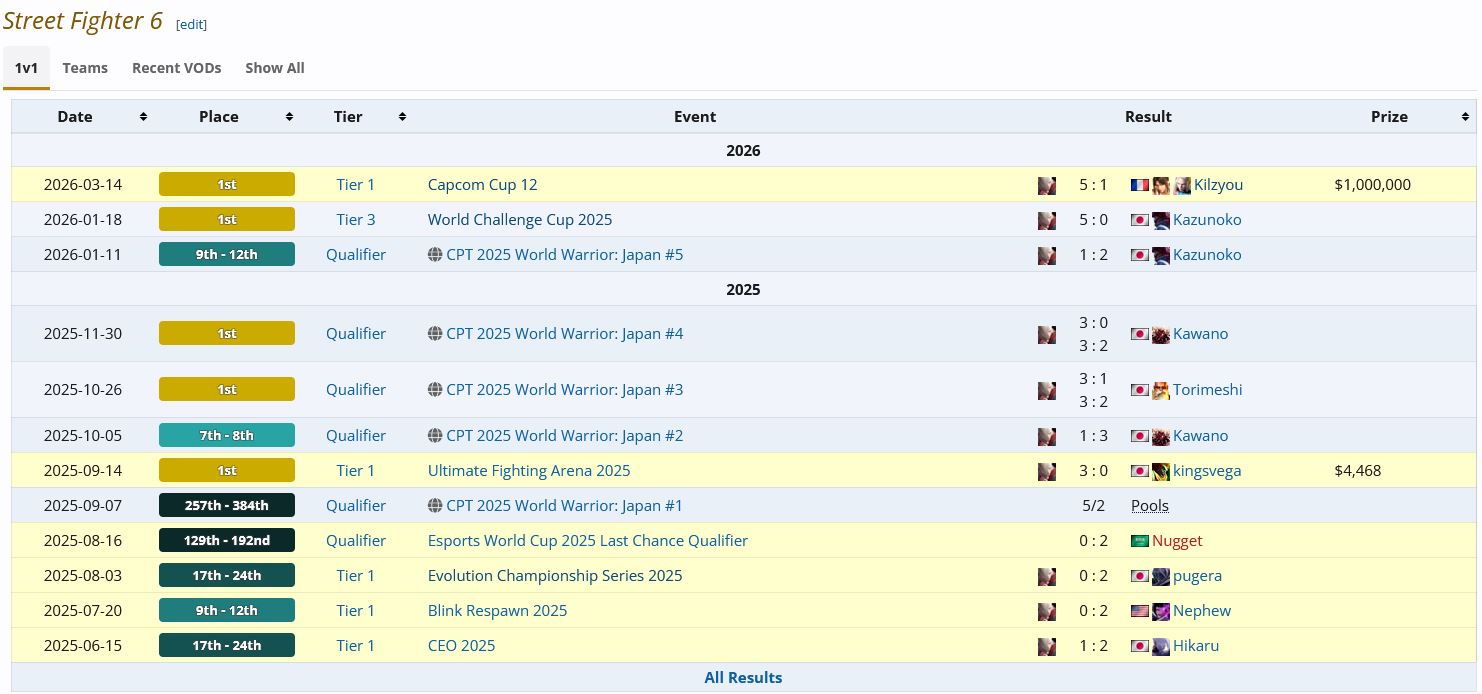The width and height of the screenshot is (1482, 694).
Task: Click the $4,468 prize value
Action: pos(1358,471)
